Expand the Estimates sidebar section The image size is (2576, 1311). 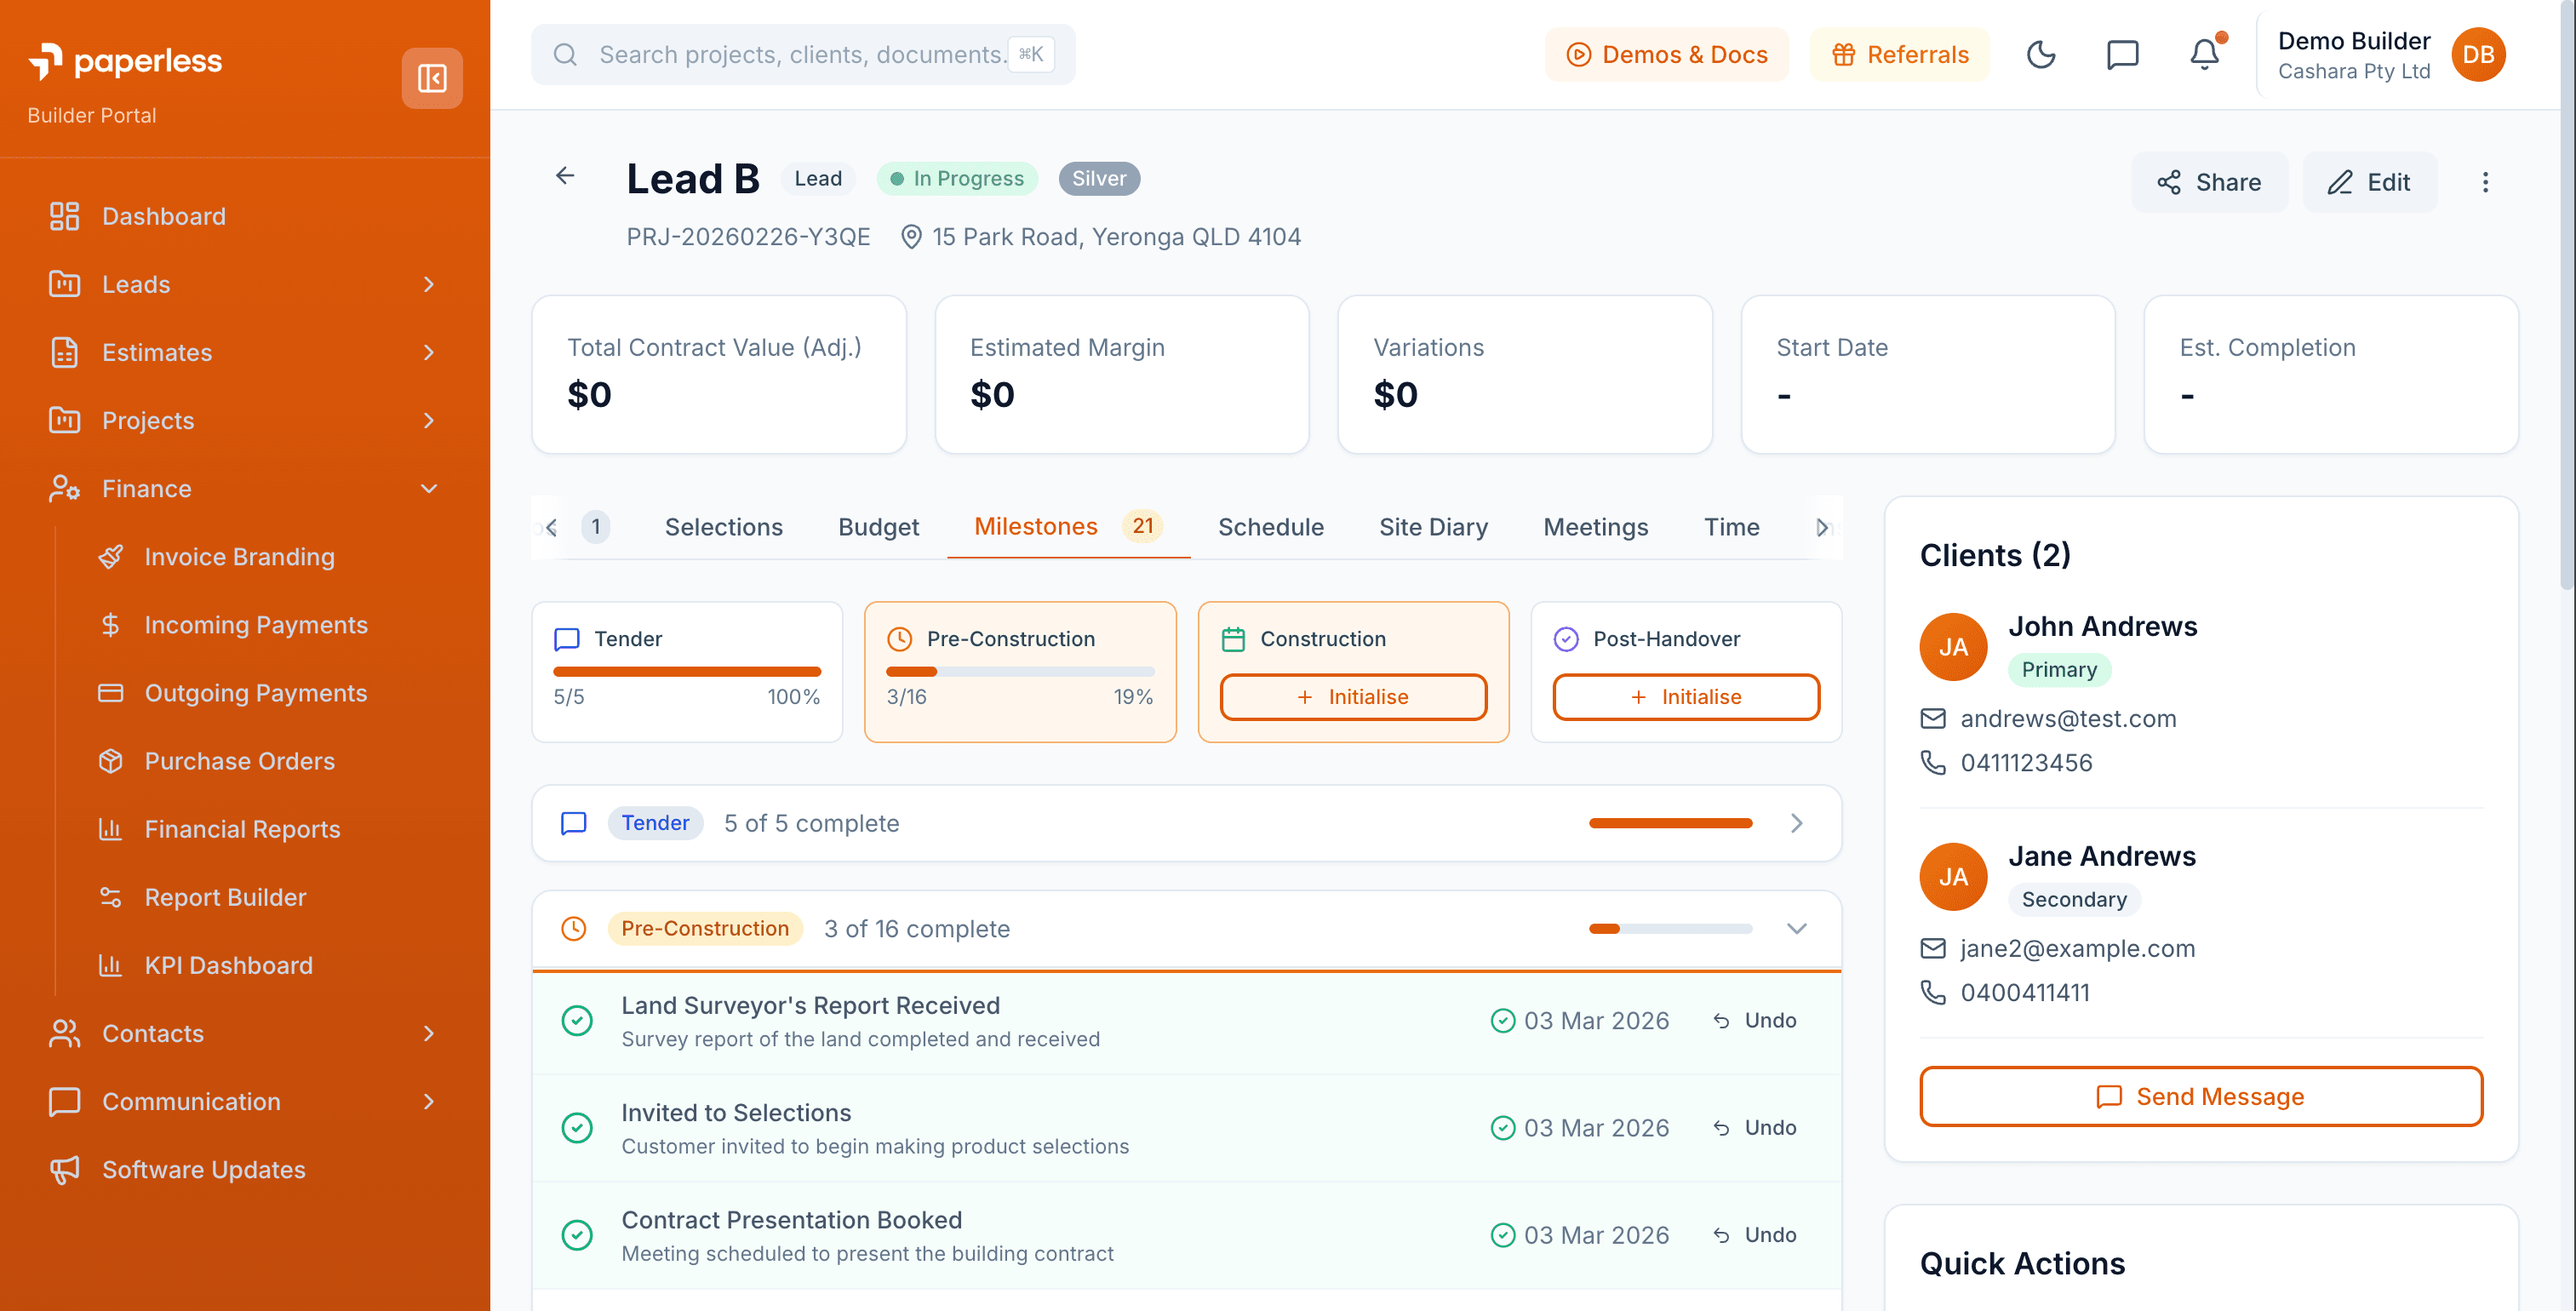pos(429,352)
